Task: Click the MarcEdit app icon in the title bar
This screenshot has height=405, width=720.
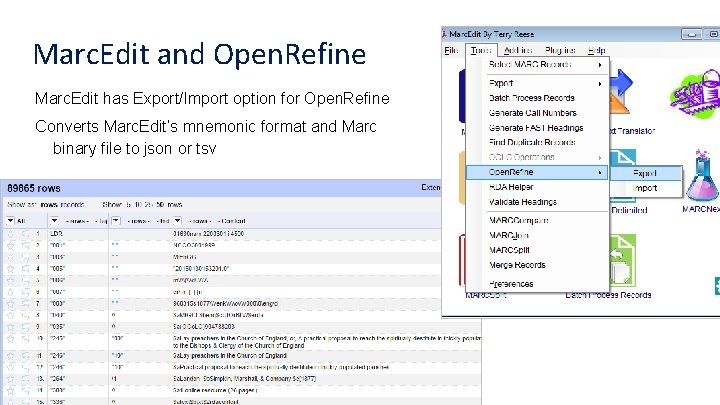Action: [x=444, y=34]
